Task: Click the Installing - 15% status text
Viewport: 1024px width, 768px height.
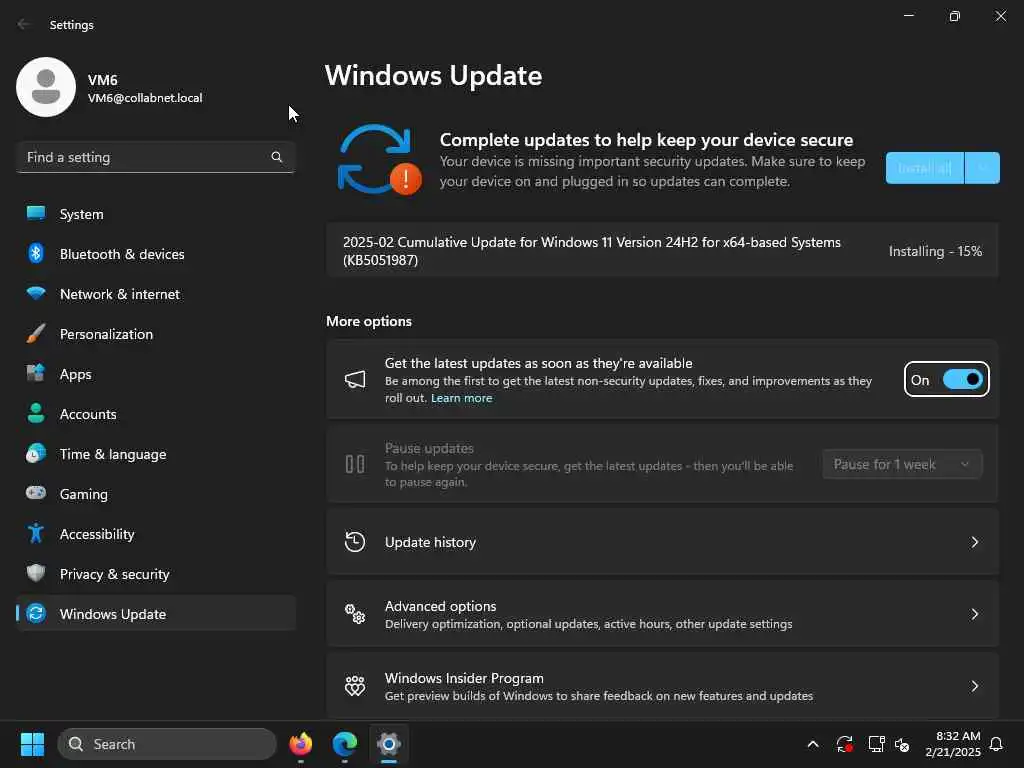Action: click(935, 251)
